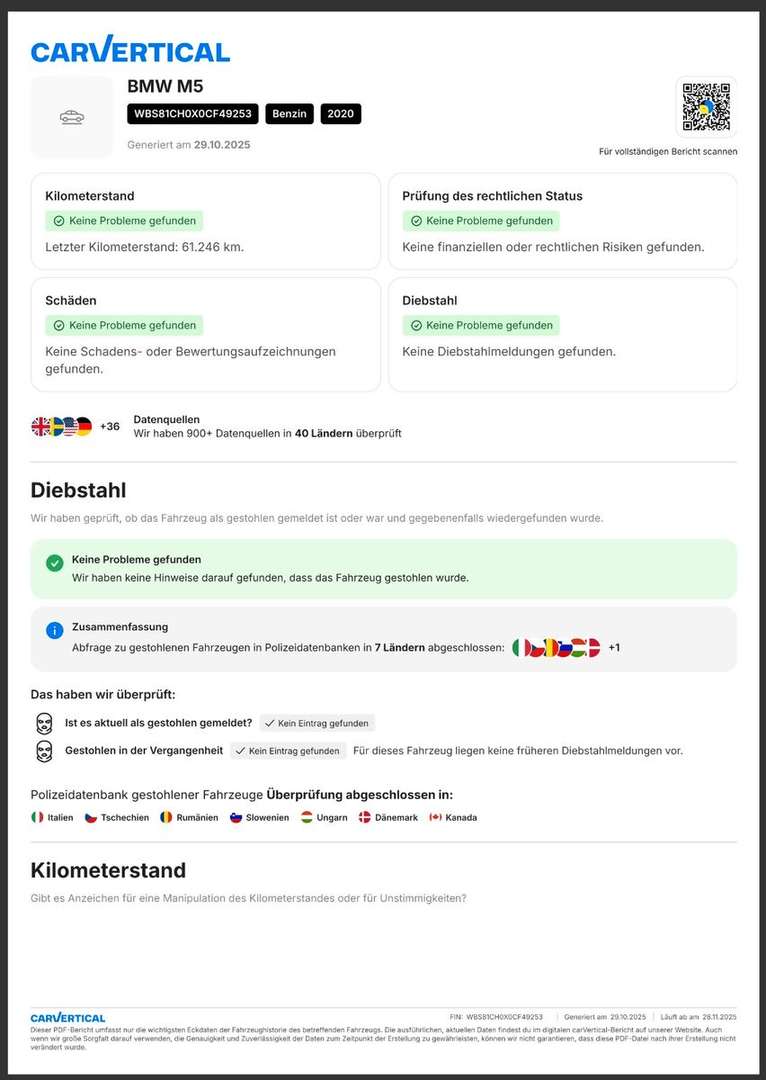Click the 2020 year badge
This screenshot has width=766, height=1080.
341,114
